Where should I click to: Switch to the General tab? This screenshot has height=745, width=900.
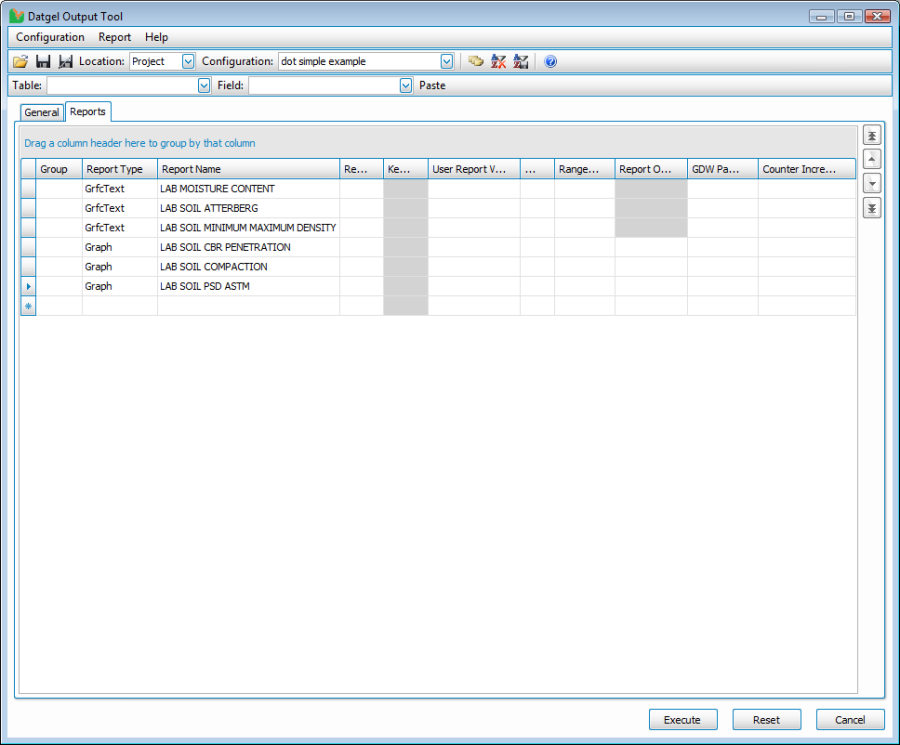tap(42, 113)
